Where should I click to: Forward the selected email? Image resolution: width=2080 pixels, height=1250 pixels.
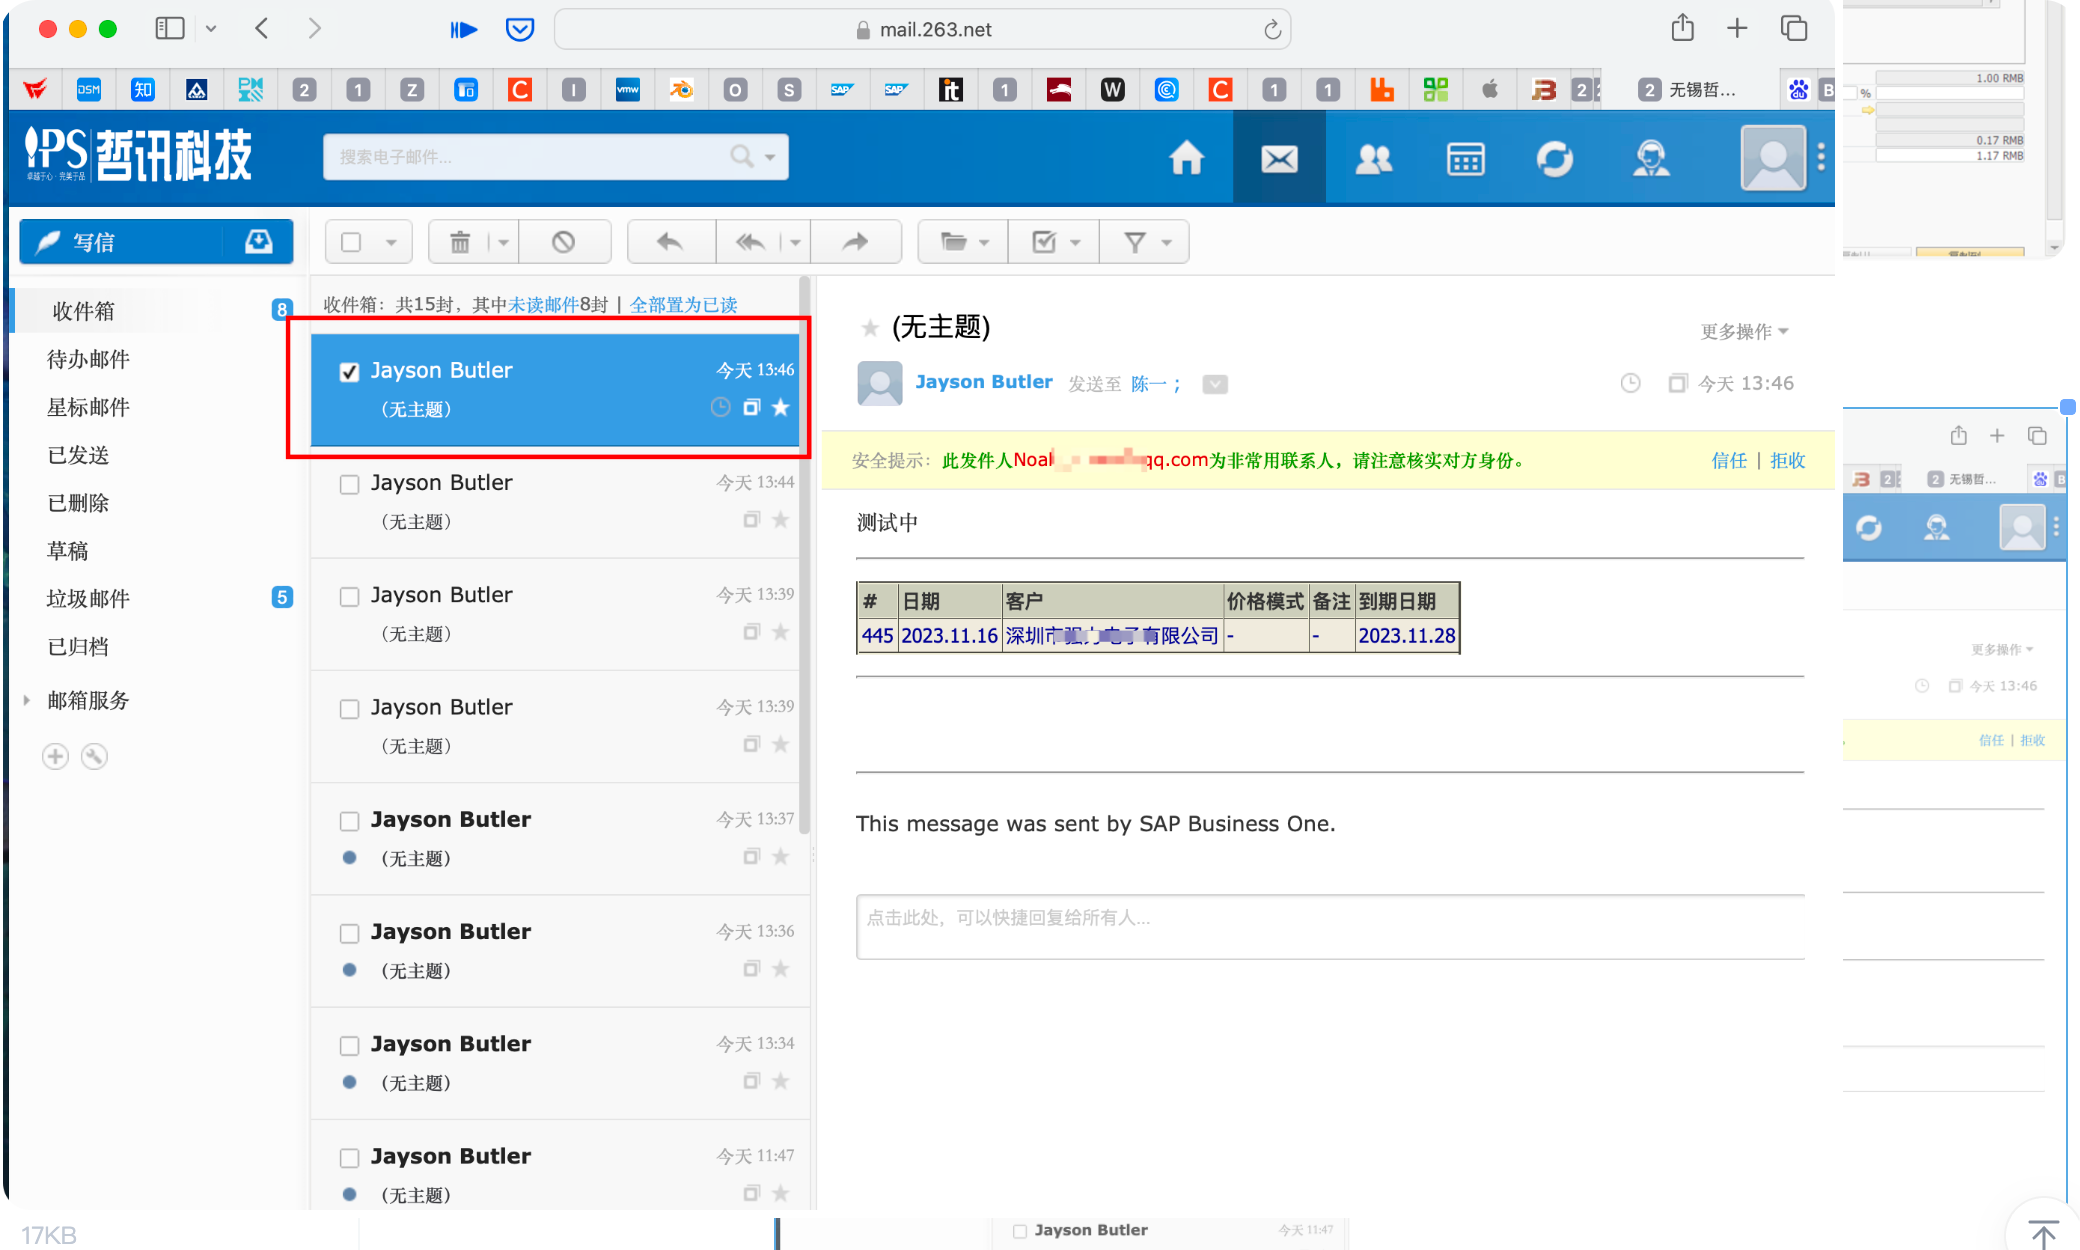click(856, 242)
